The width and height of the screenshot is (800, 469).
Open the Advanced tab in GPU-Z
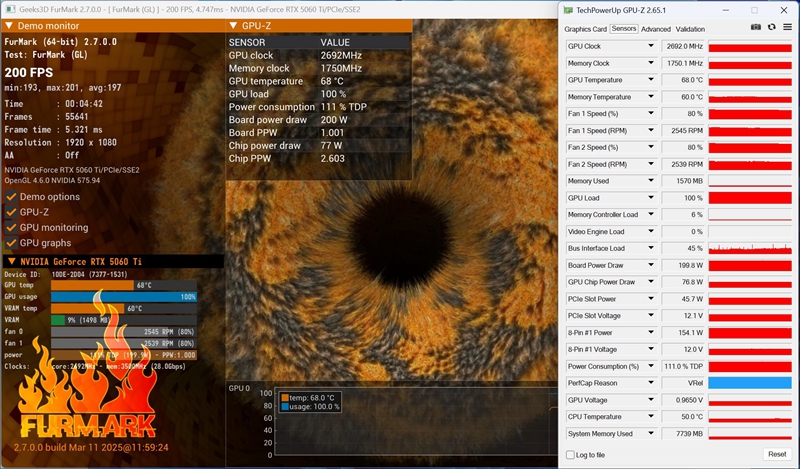[x=656, y=29]
